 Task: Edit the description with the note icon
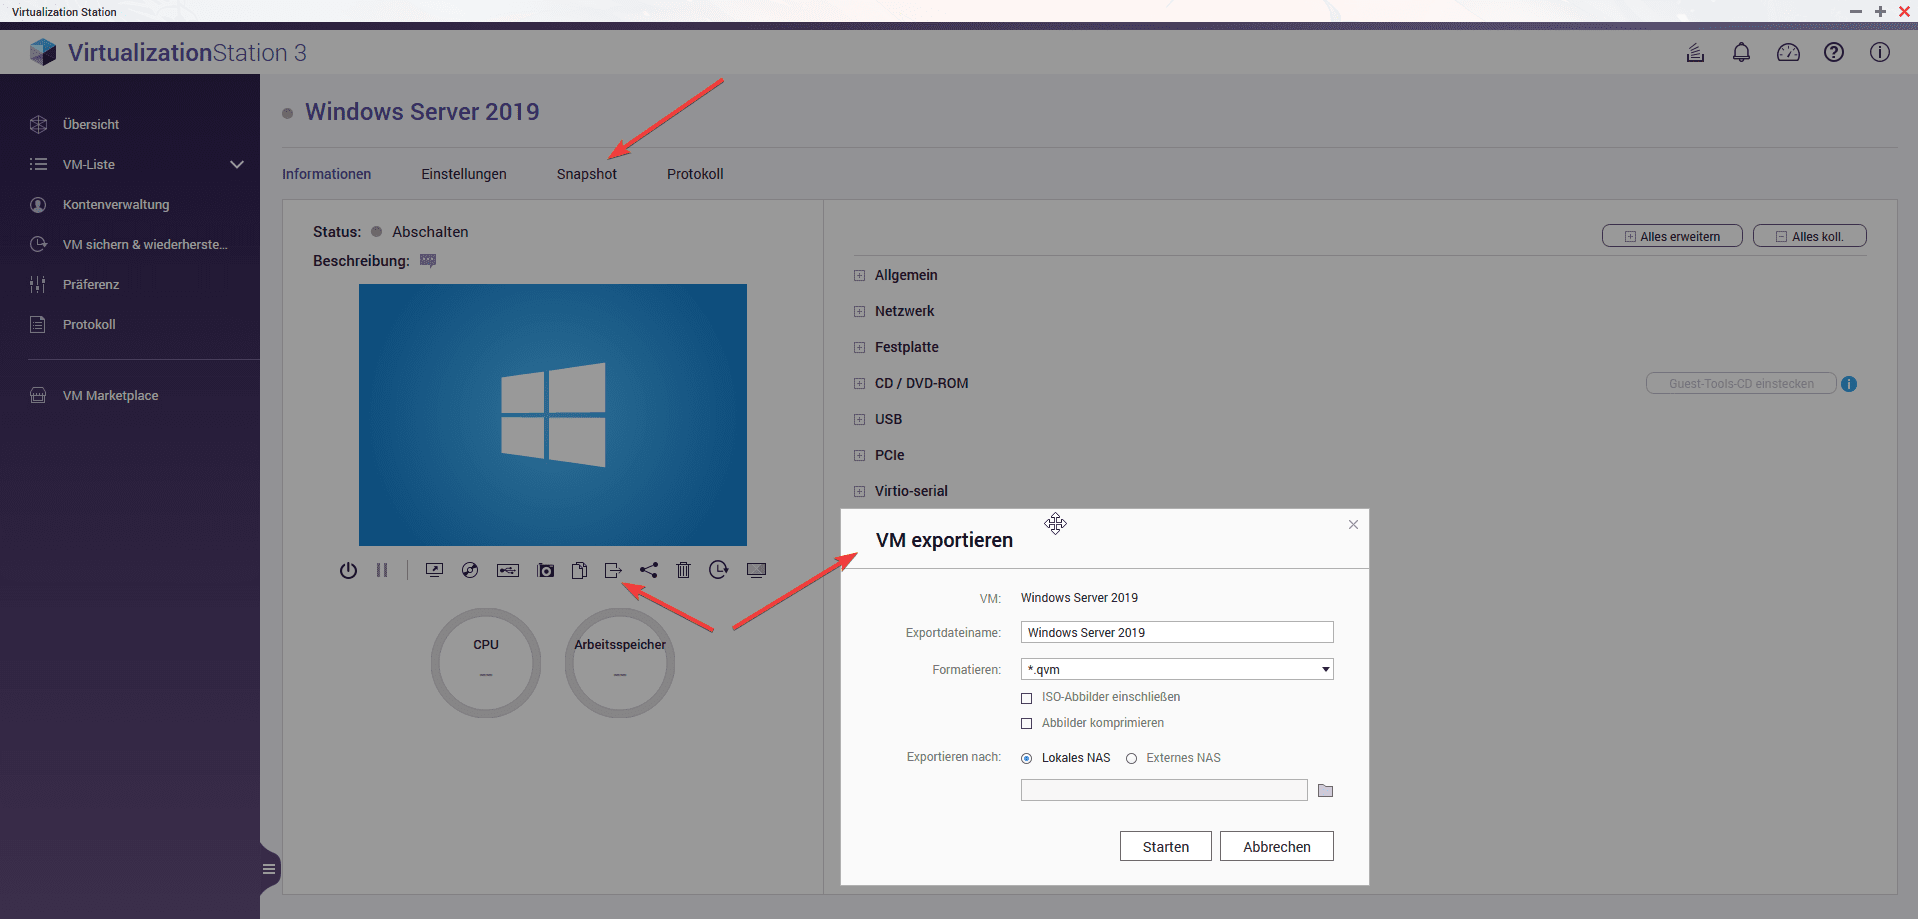[428, 261]
